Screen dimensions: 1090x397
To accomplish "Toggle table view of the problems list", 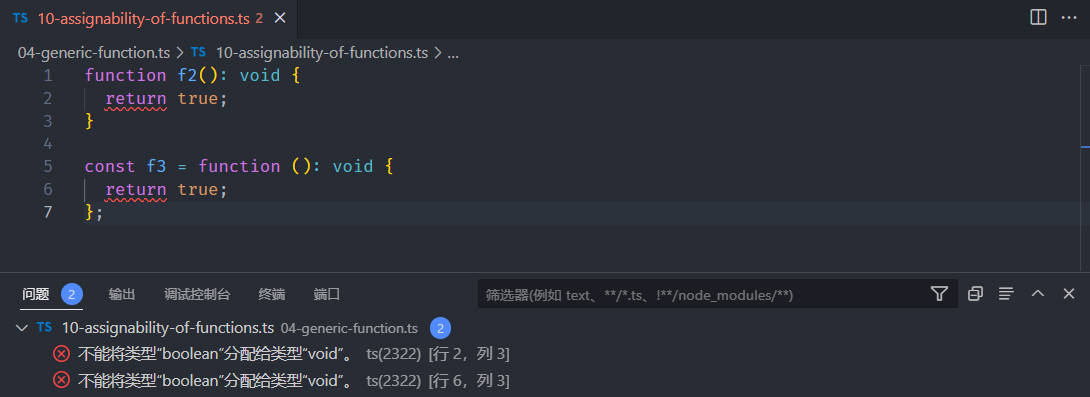I will click(x=1006, y=294).
